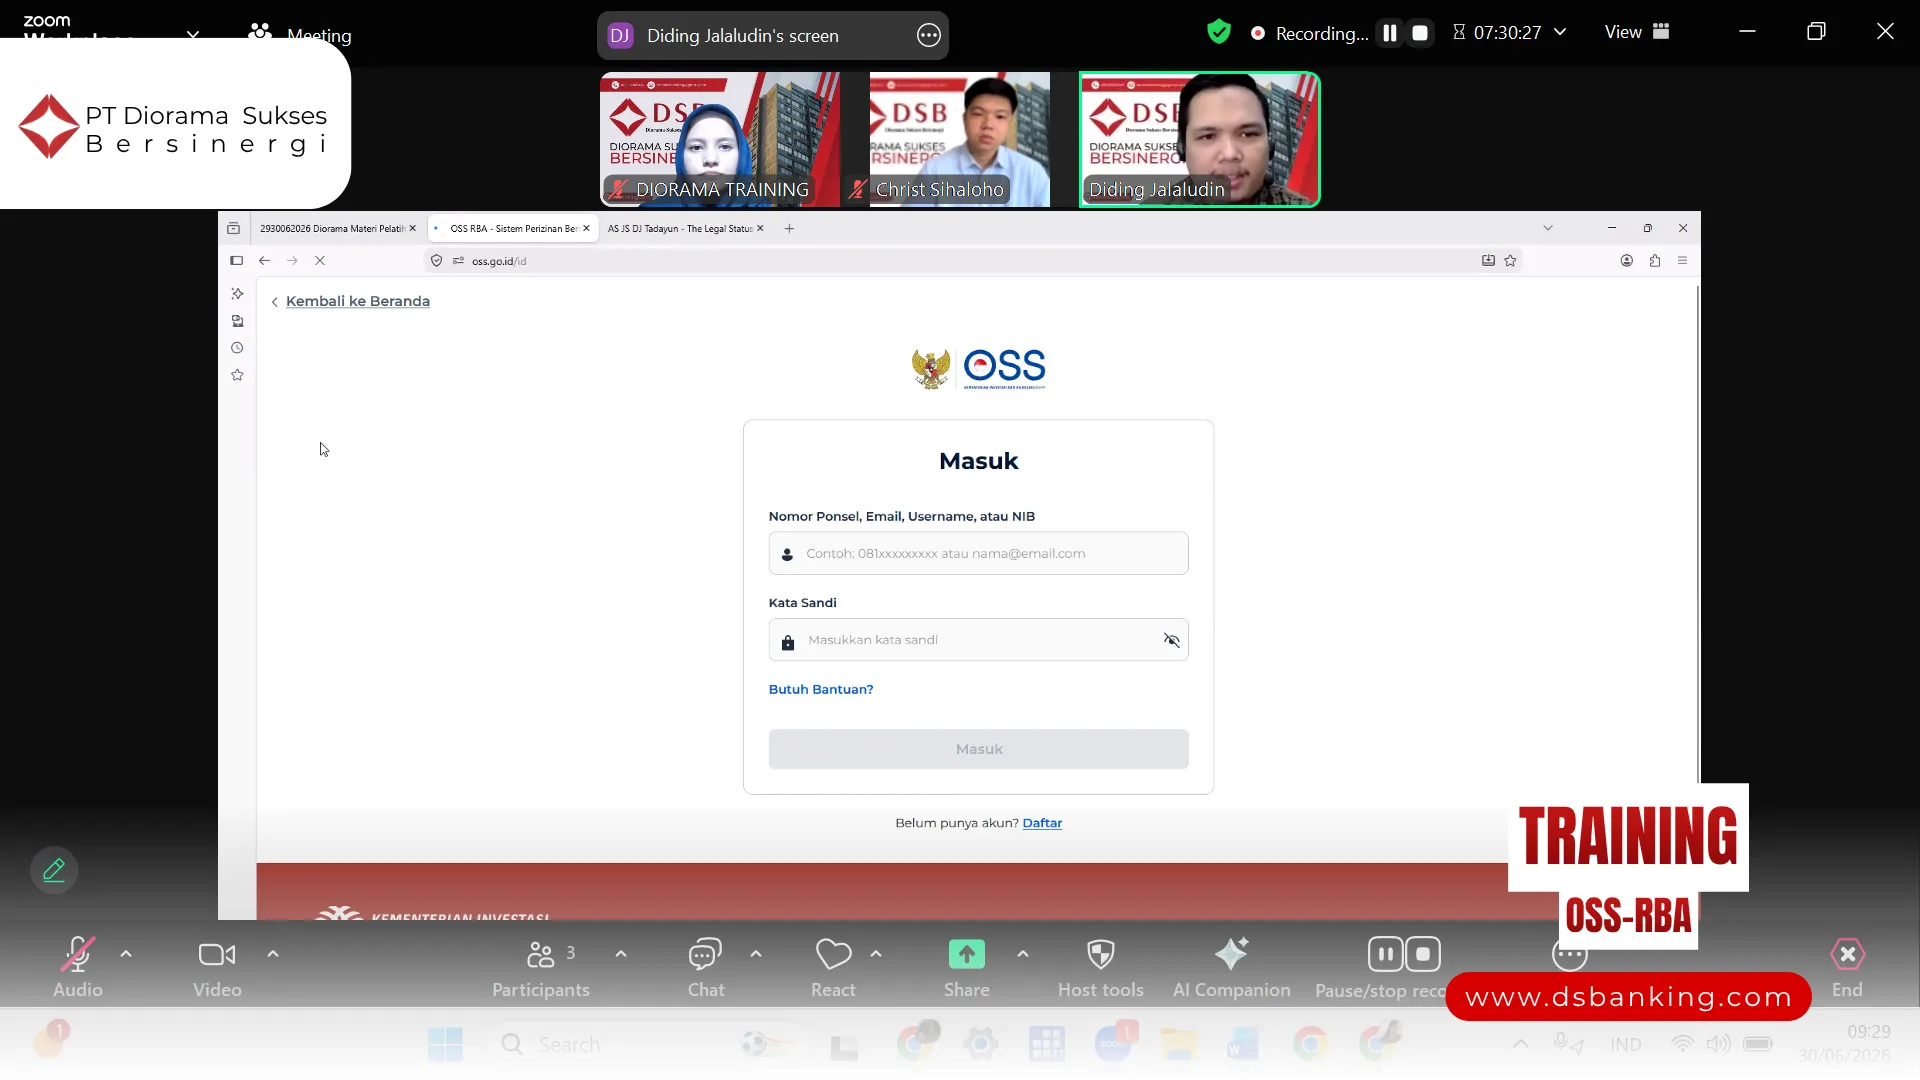The height and width of the screenshot is (1080, 1920).
Task: Focus the Nomor Ponsel, Email, Username field
Action: (x=978, y=553)
